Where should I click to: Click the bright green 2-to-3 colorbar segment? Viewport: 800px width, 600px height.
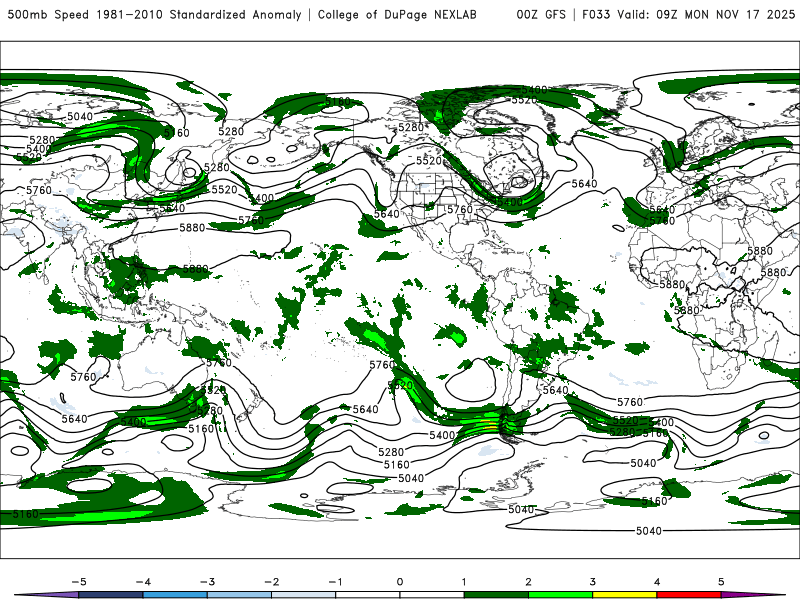pos(561,595)
